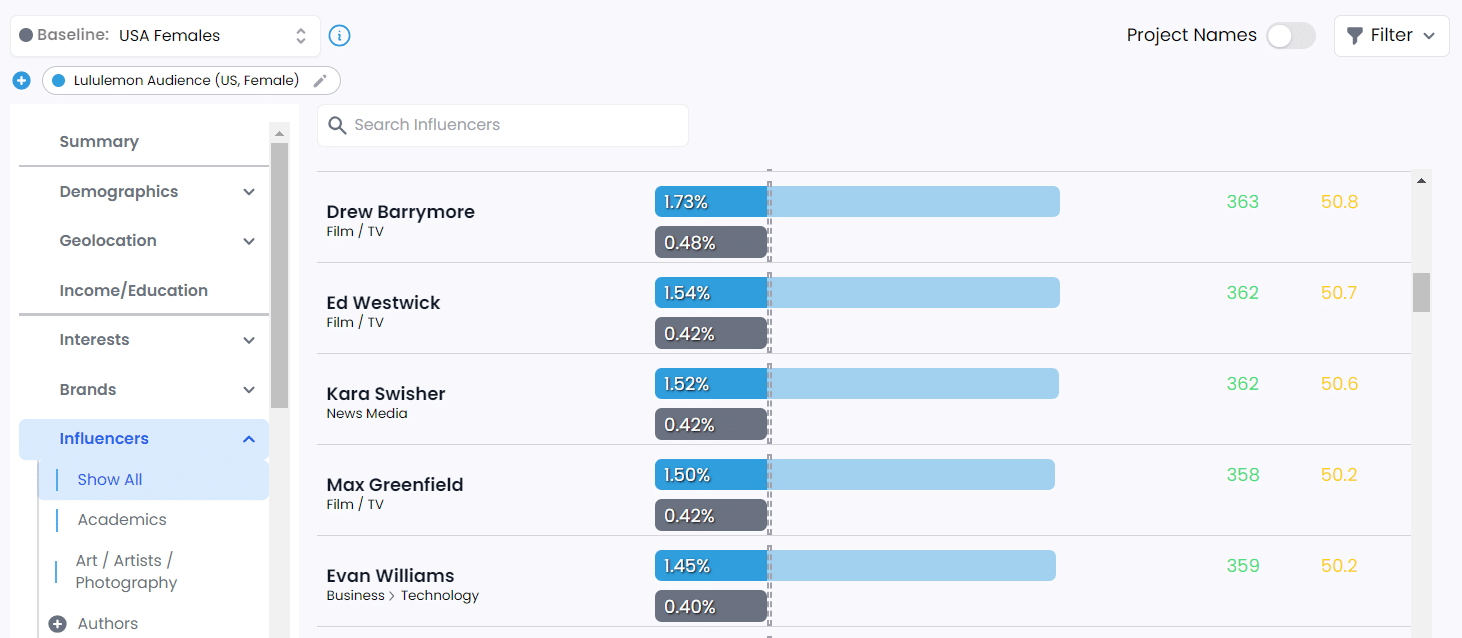Open Drew Barrymore influencer entry
The height and width of the screenshot is (638, 1462).
pos(400,212)
